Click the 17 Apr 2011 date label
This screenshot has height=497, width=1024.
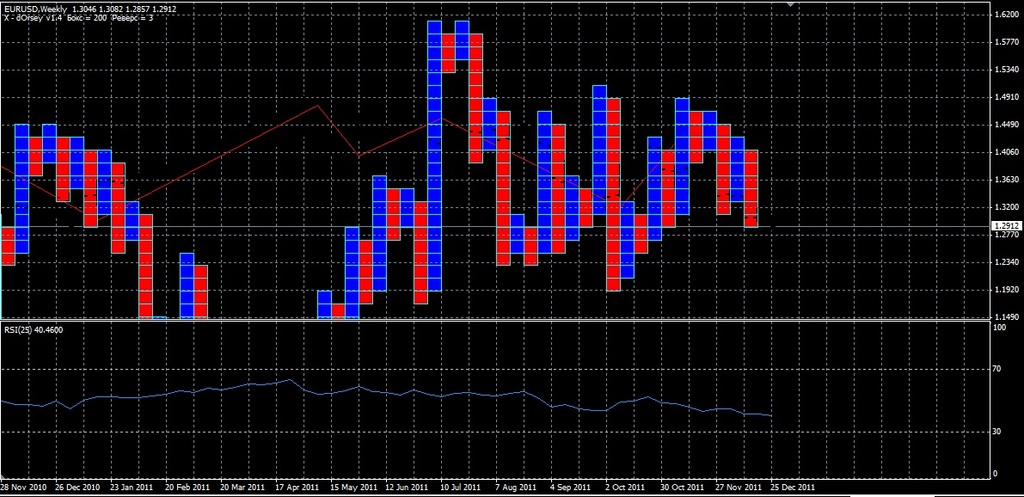[297, 487]
